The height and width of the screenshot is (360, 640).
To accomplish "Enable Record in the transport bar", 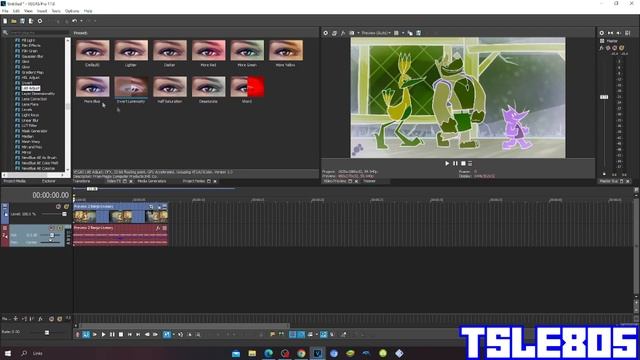I will click(x=77, y=335).
